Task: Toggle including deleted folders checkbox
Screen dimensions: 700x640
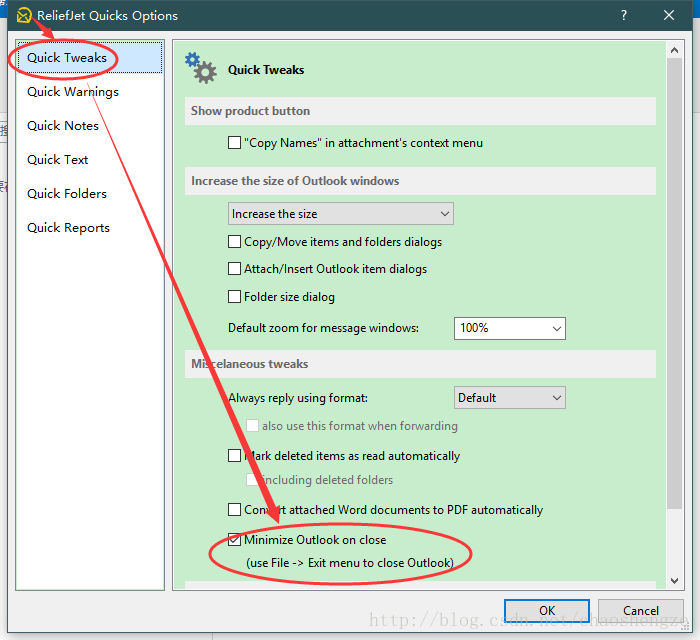Action: click(x=252, y=480)
